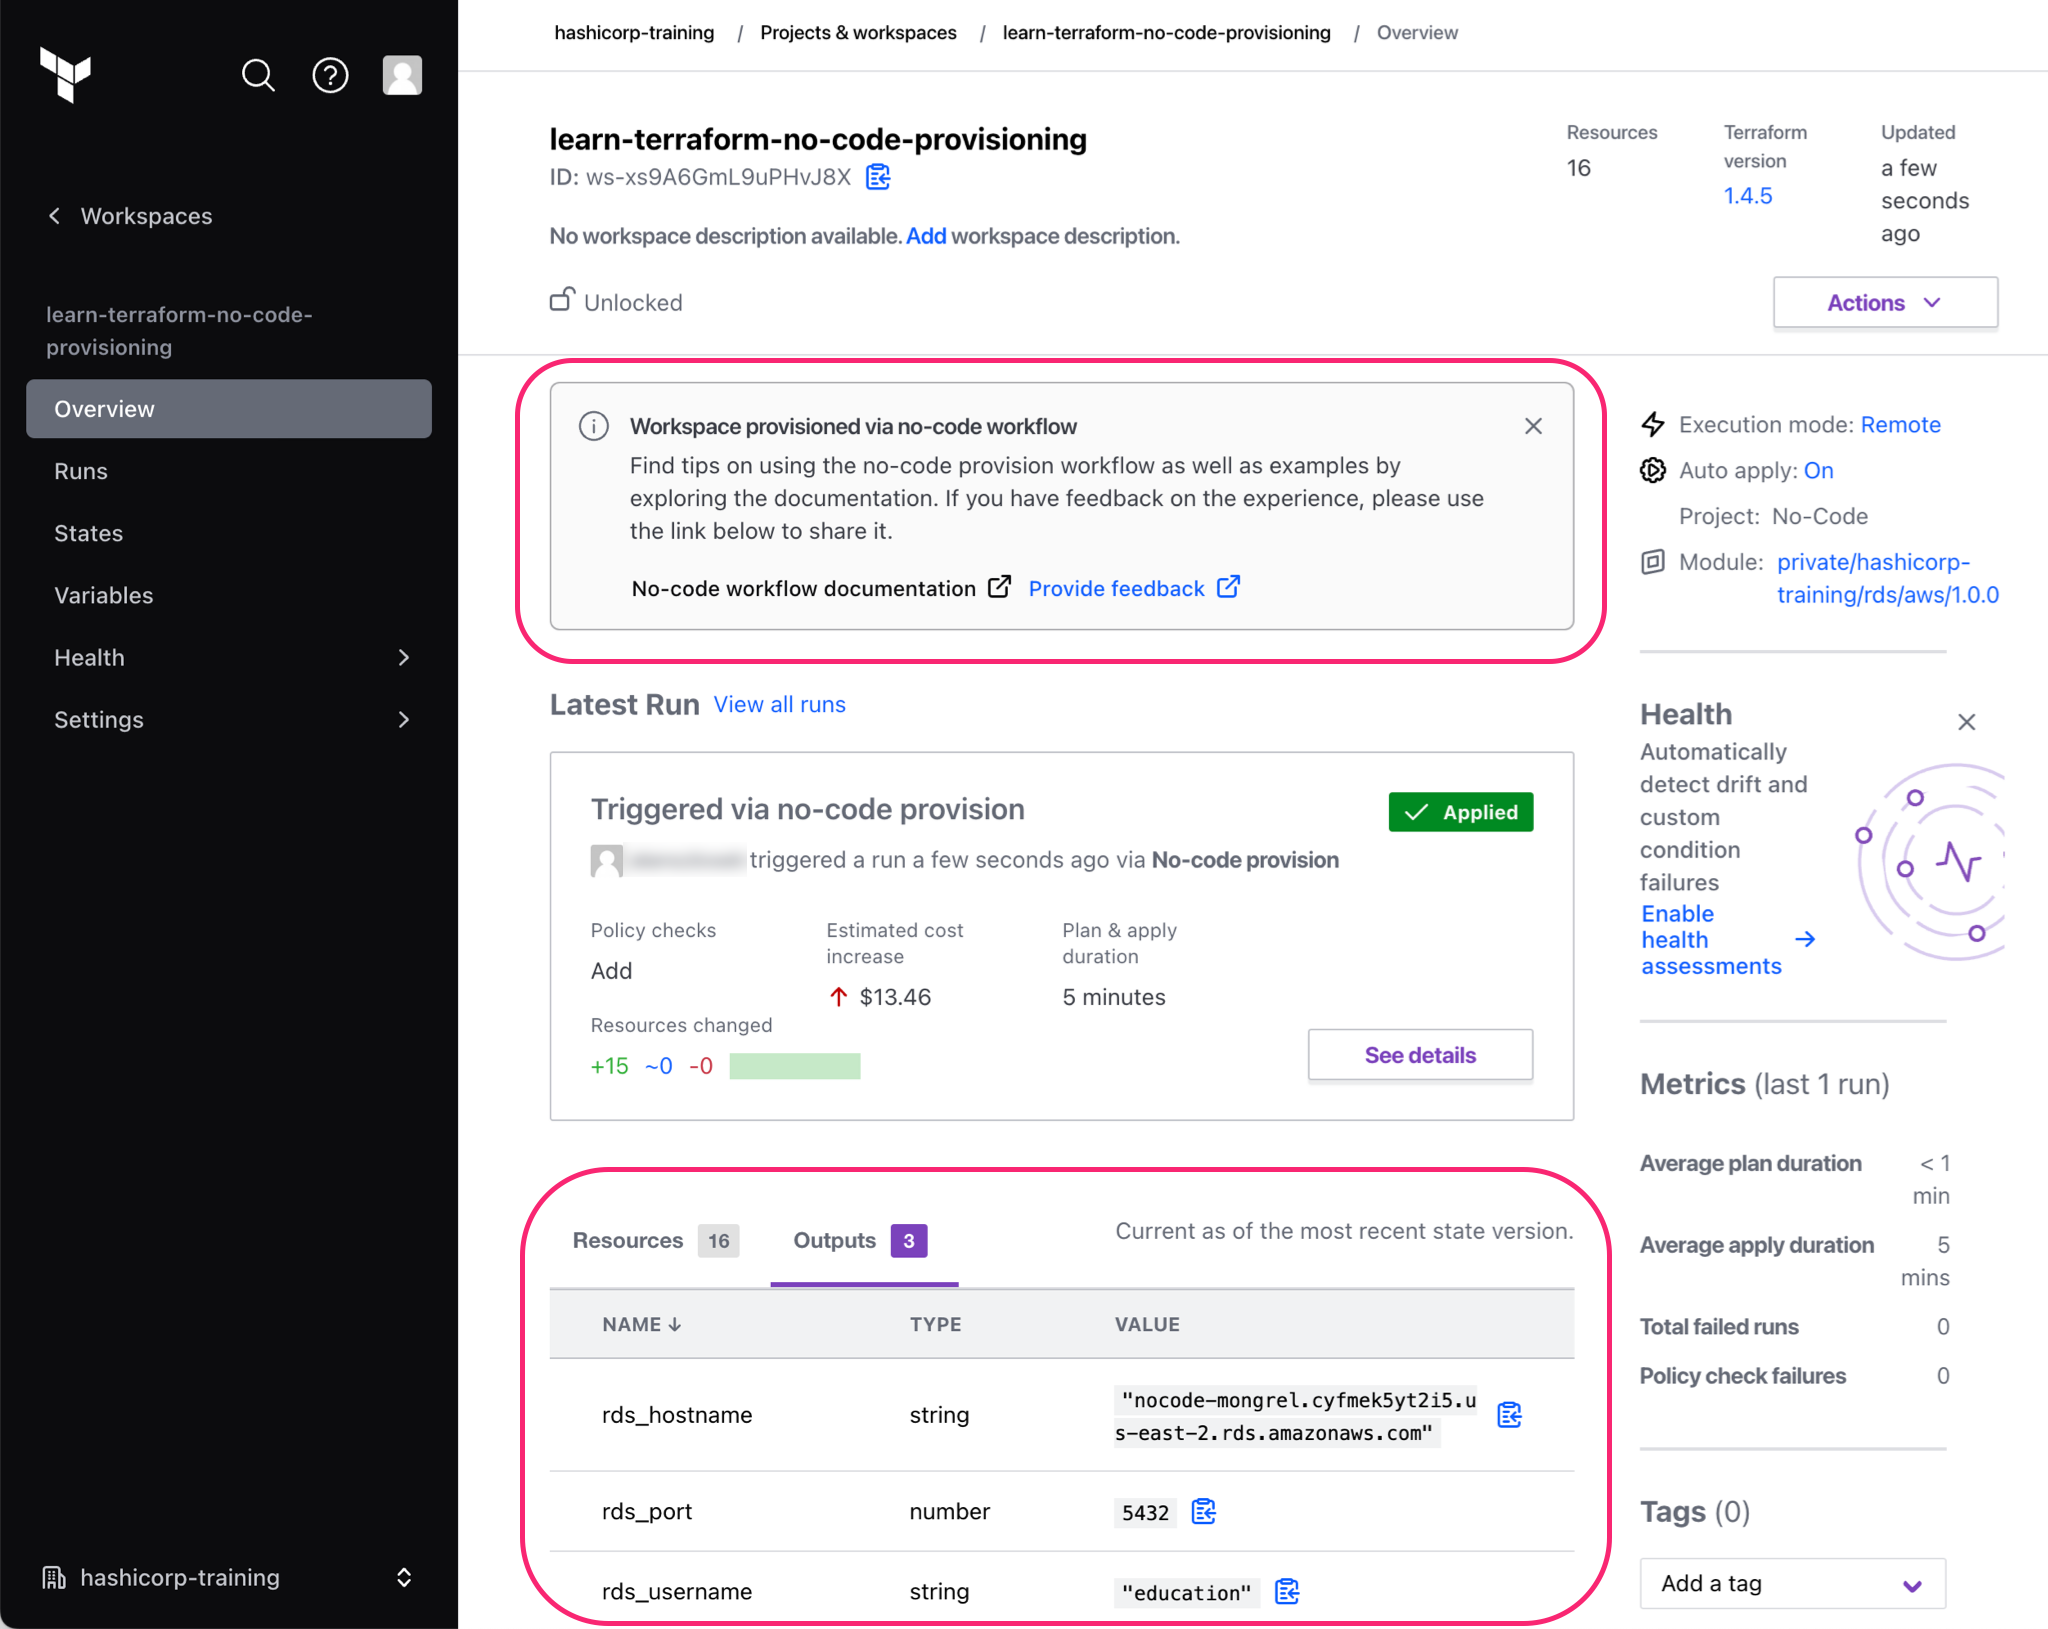Click learn-terraform-no-code-provisioning breadcrumb

(x=1166, y=33)
